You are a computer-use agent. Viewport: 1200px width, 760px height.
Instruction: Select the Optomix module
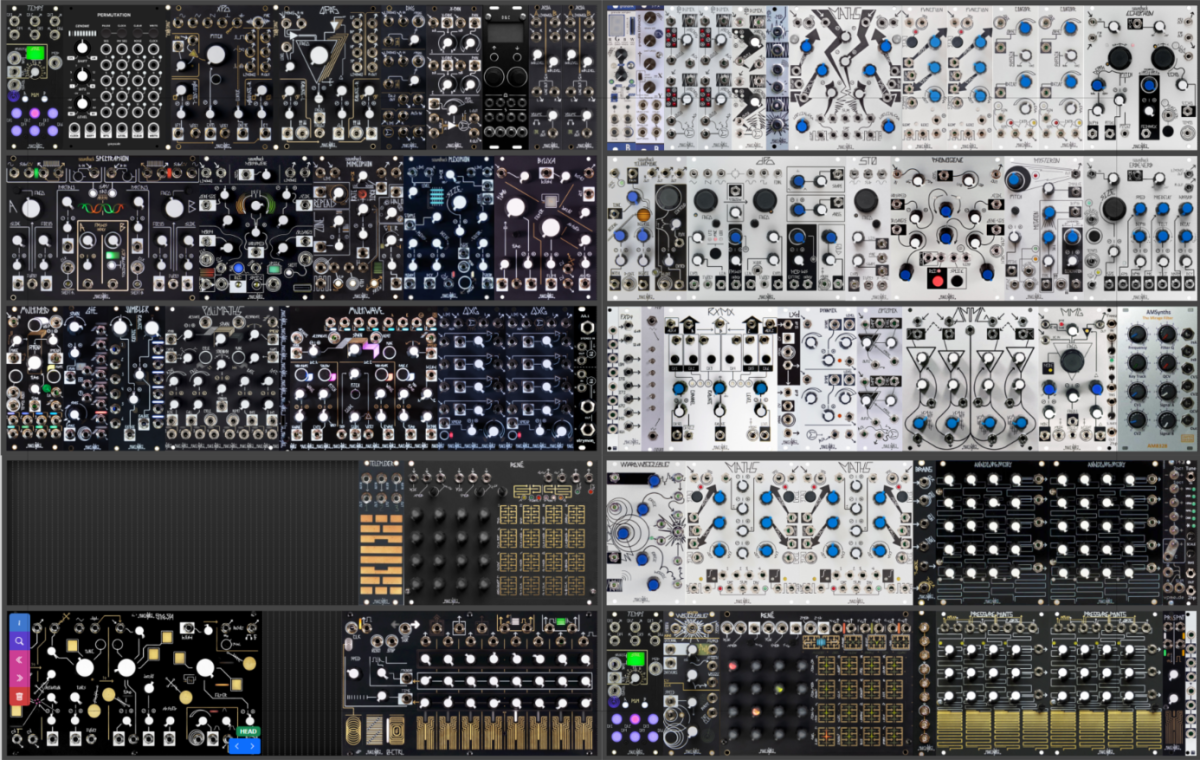click(881, 378)
